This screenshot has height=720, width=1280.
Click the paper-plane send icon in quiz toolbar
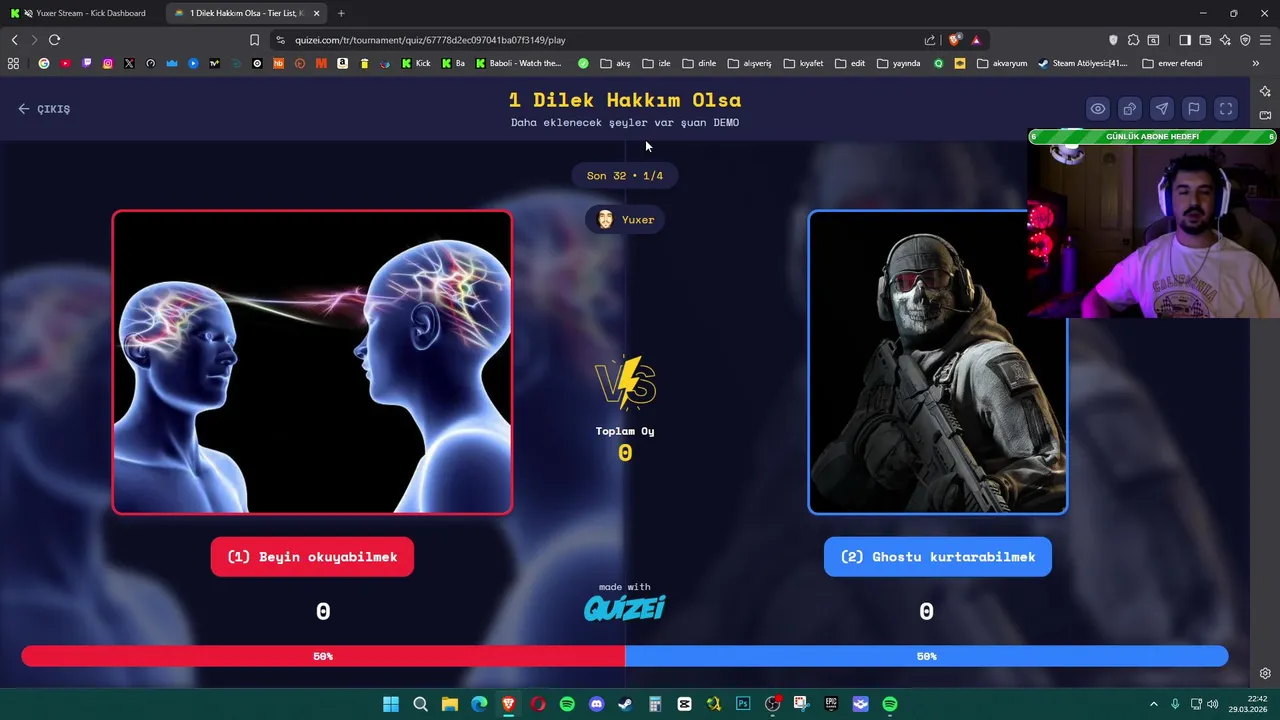[x=1162, y=109]
